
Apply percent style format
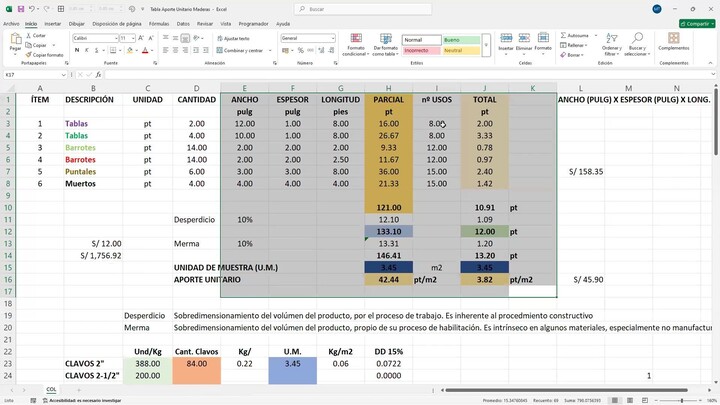[x=300, y=50]
